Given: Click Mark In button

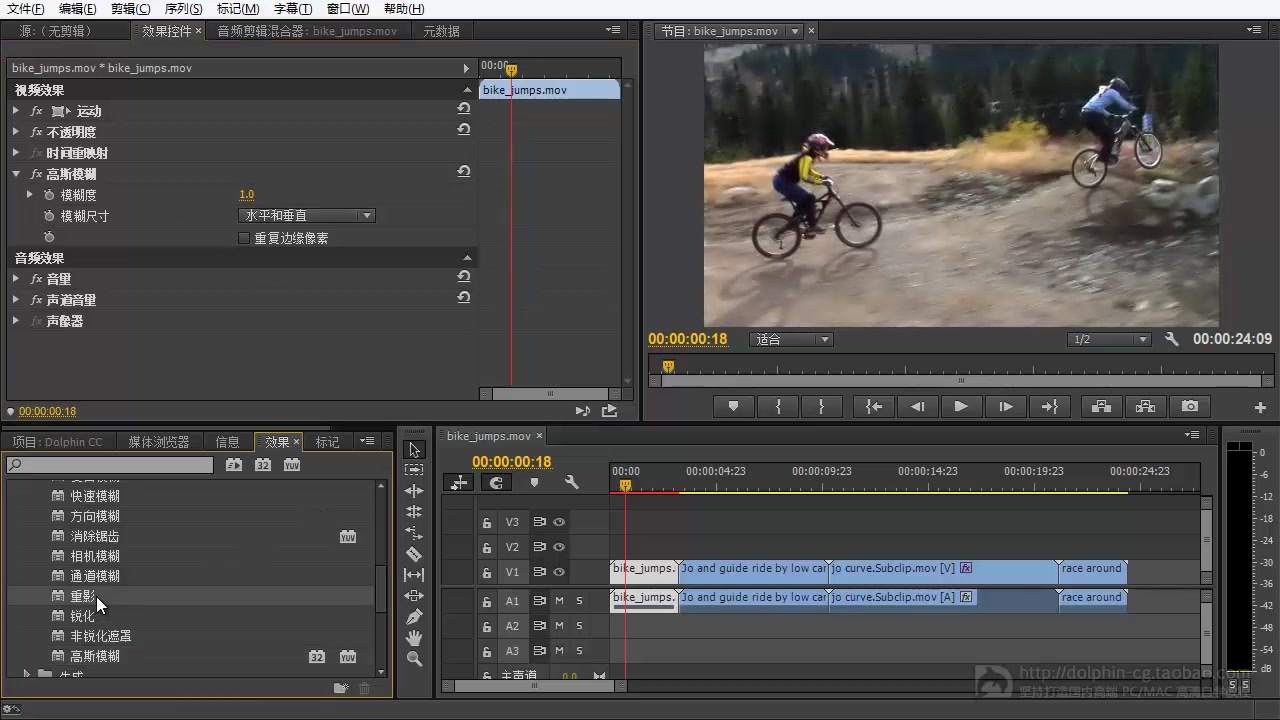Looking at the screenshot, I should pyautogui.click(x=779, y=407).
